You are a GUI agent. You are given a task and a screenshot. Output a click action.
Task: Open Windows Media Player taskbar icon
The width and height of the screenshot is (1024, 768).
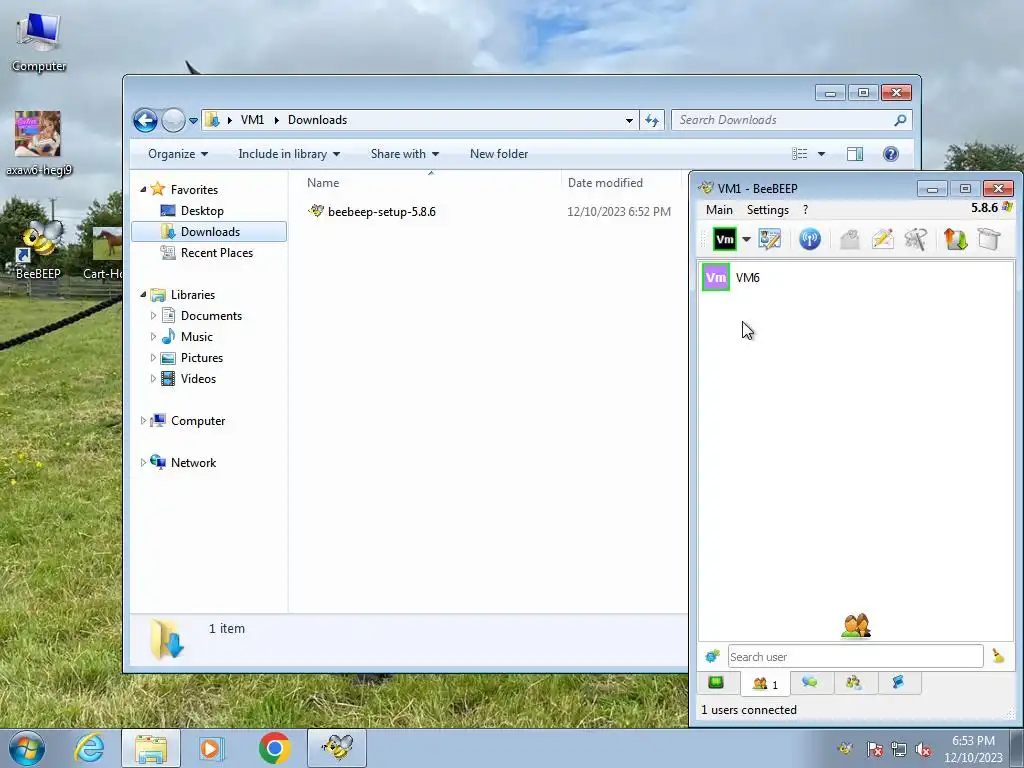tap(210, 748)
